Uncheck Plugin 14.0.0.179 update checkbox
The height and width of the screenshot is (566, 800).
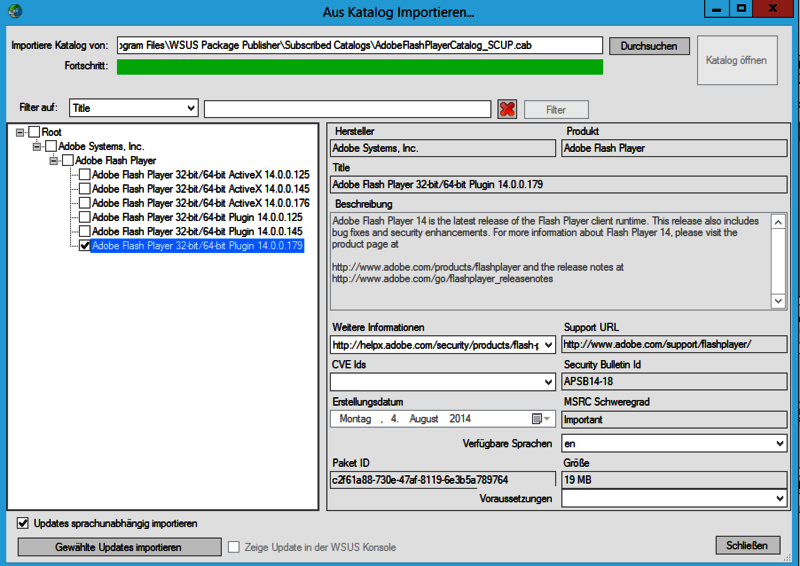tap(85, 246)
